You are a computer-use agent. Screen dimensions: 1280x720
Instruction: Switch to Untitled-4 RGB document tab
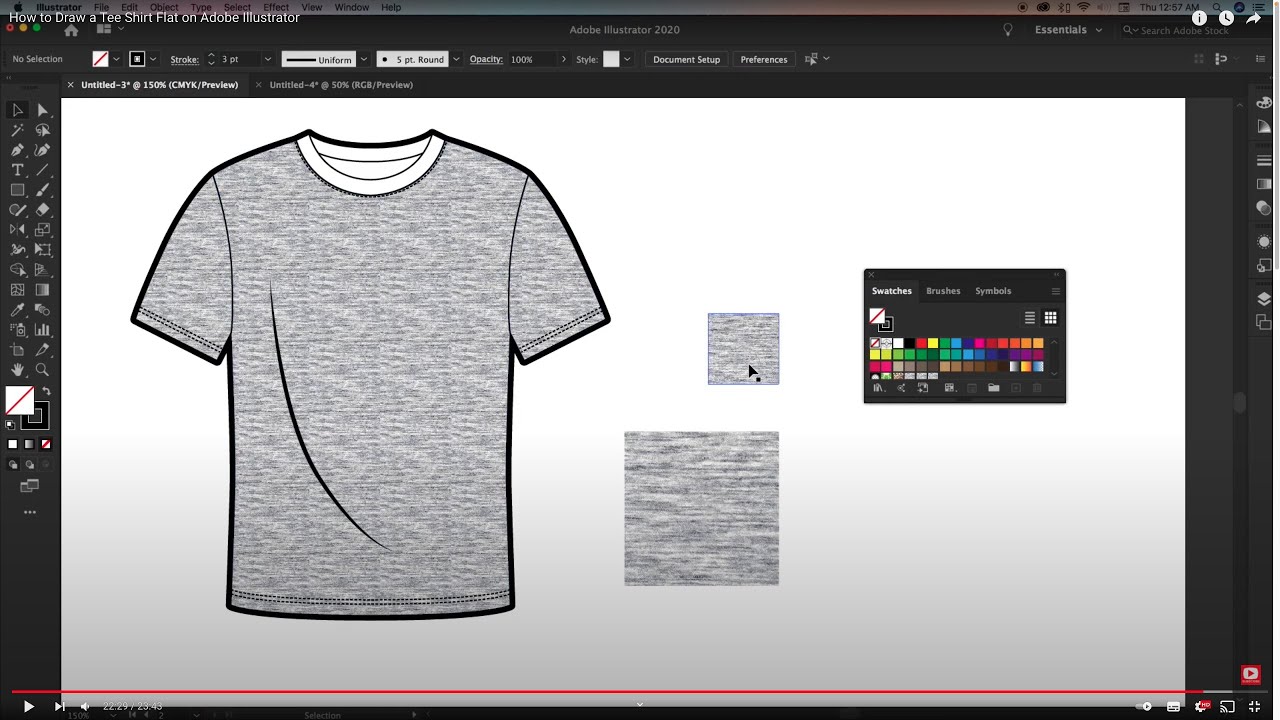(341, 85)
